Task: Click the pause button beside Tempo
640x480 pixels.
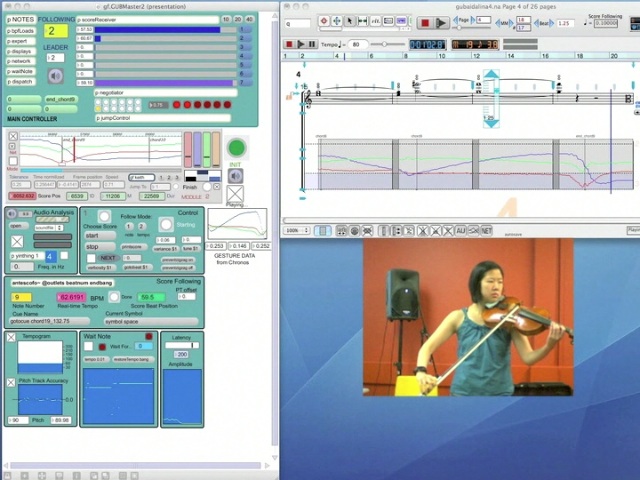Action: point(312,44)
